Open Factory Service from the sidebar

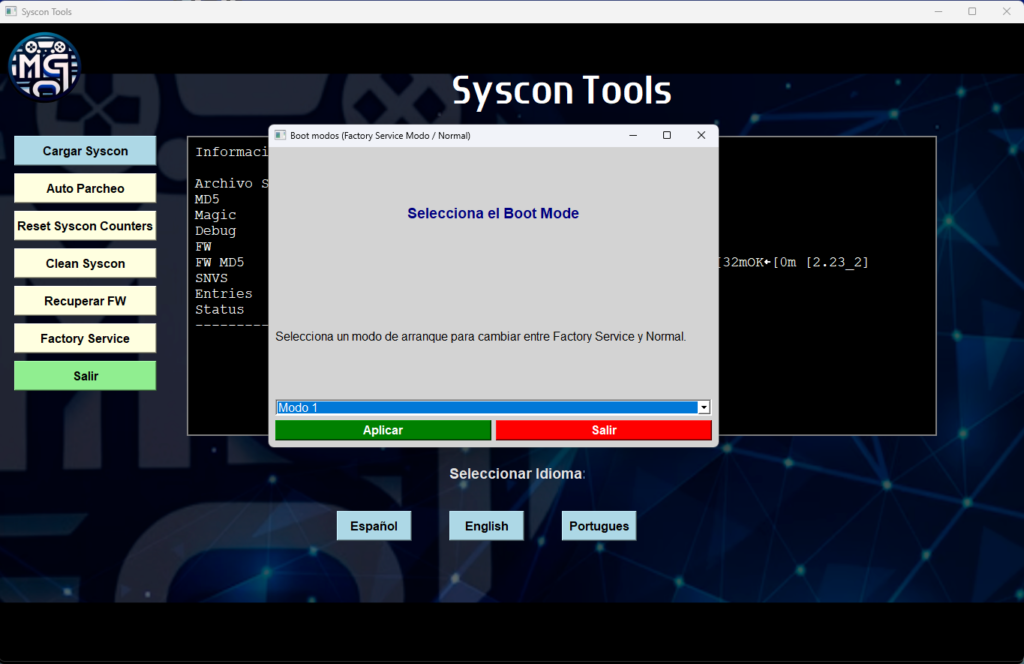click(85, 338)
